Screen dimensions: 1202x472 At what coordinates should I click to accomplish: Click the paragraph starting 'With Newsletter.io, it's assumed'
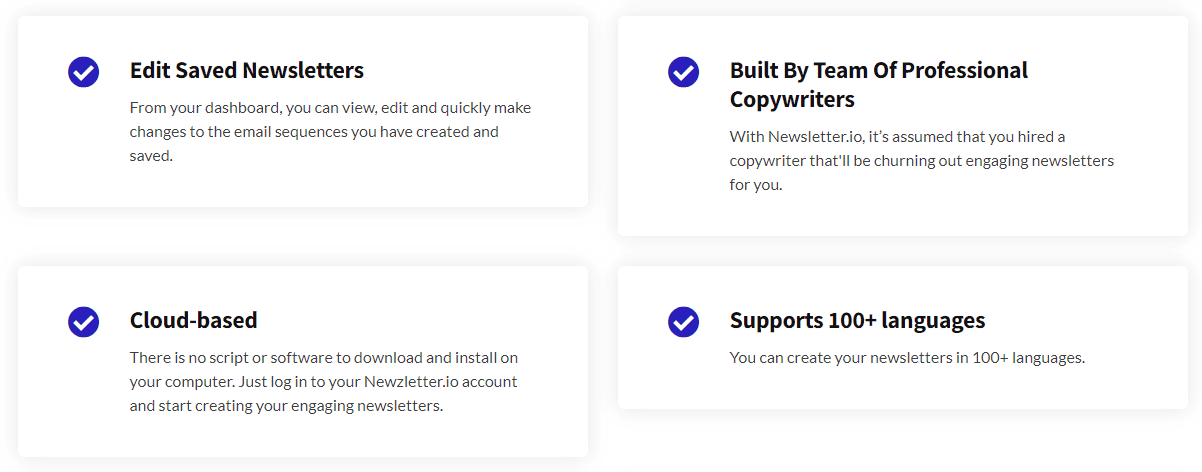point(921,160)
